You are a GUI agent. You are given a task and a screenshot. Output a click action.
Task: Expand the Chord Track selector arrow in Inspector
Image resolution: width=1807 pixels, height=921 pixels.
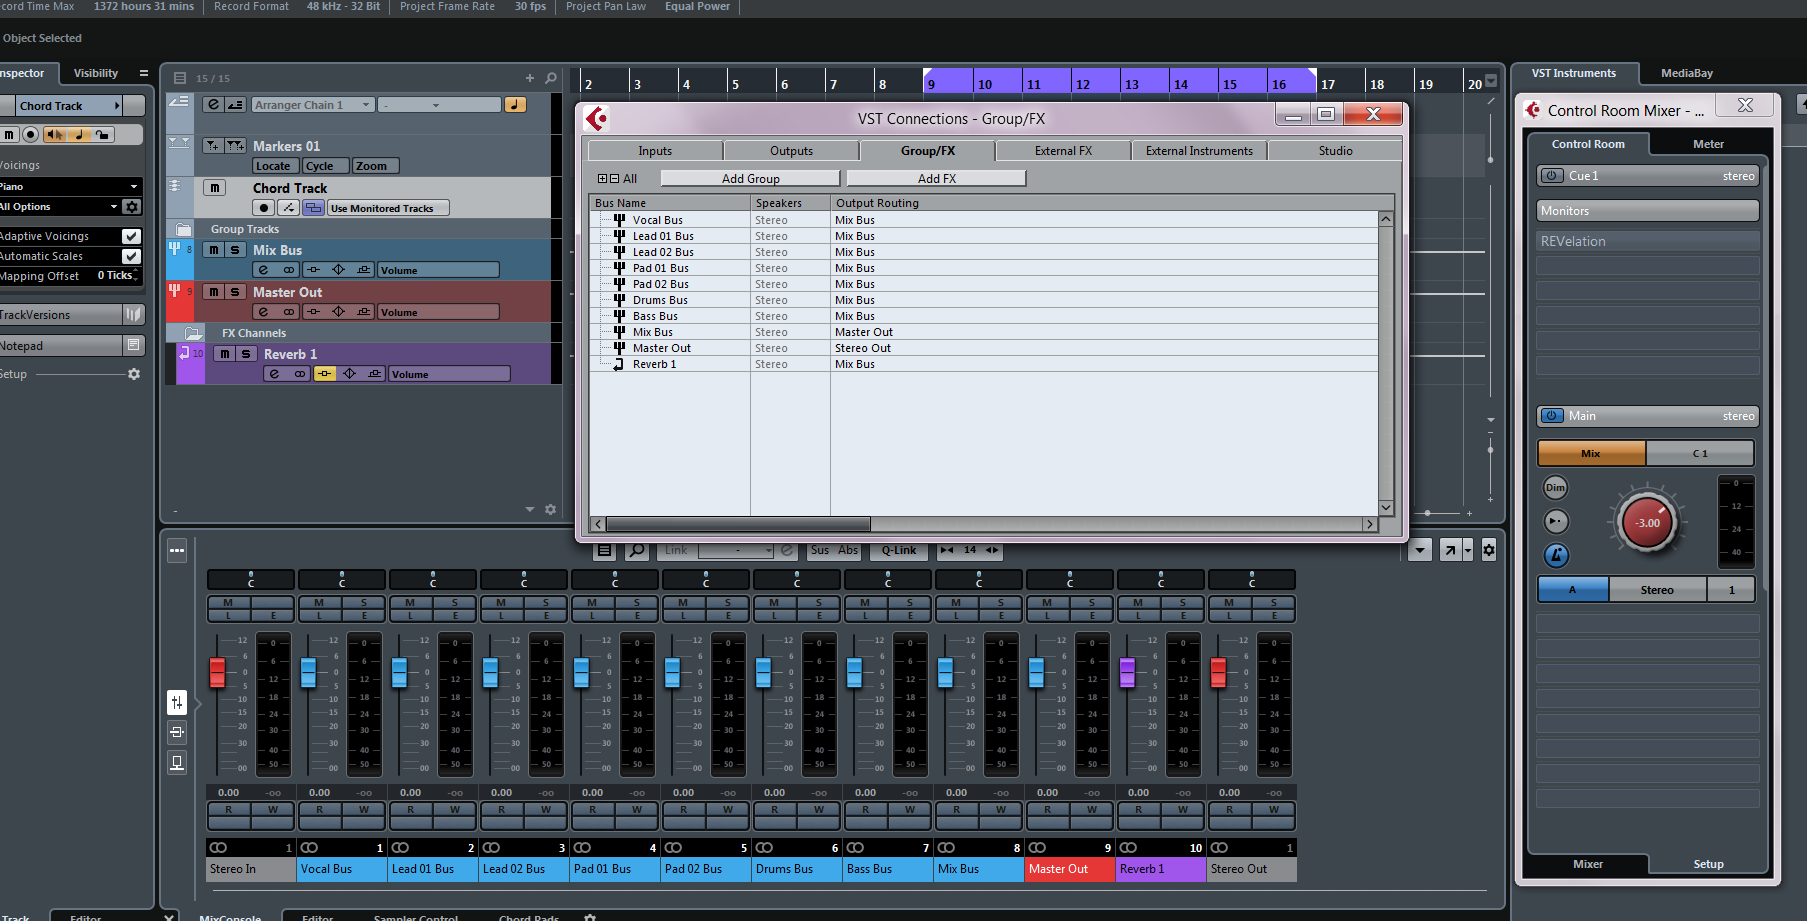tap(117, 106)
